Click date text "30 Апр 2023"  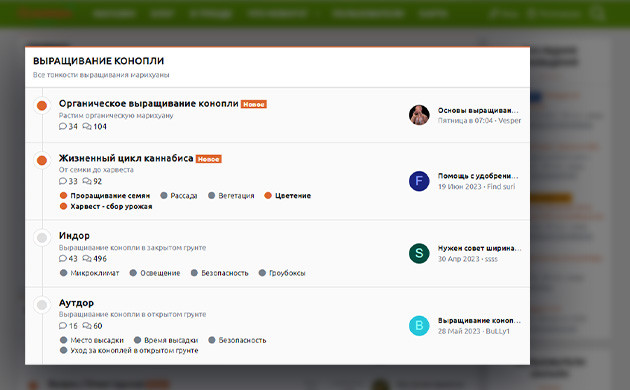458,259
